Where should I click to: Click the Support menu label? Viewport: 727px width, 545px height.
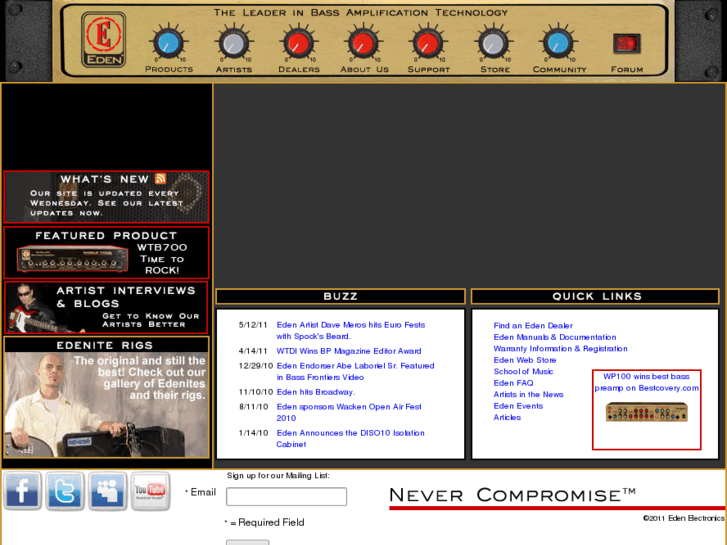pyautogui.click(x=428, y=69)
